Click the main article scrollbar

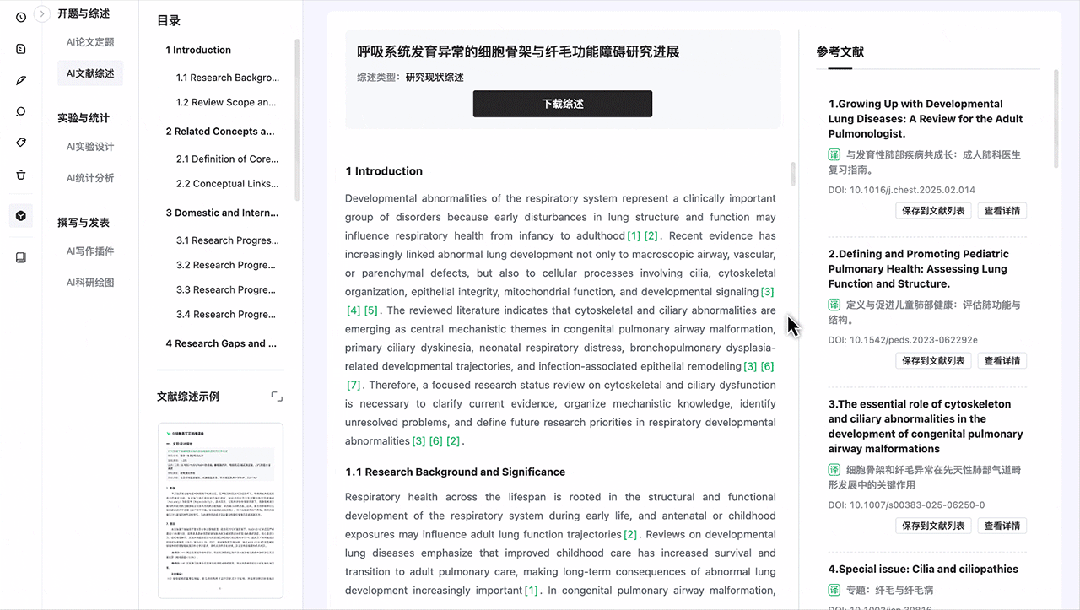[x=793, y=174]
